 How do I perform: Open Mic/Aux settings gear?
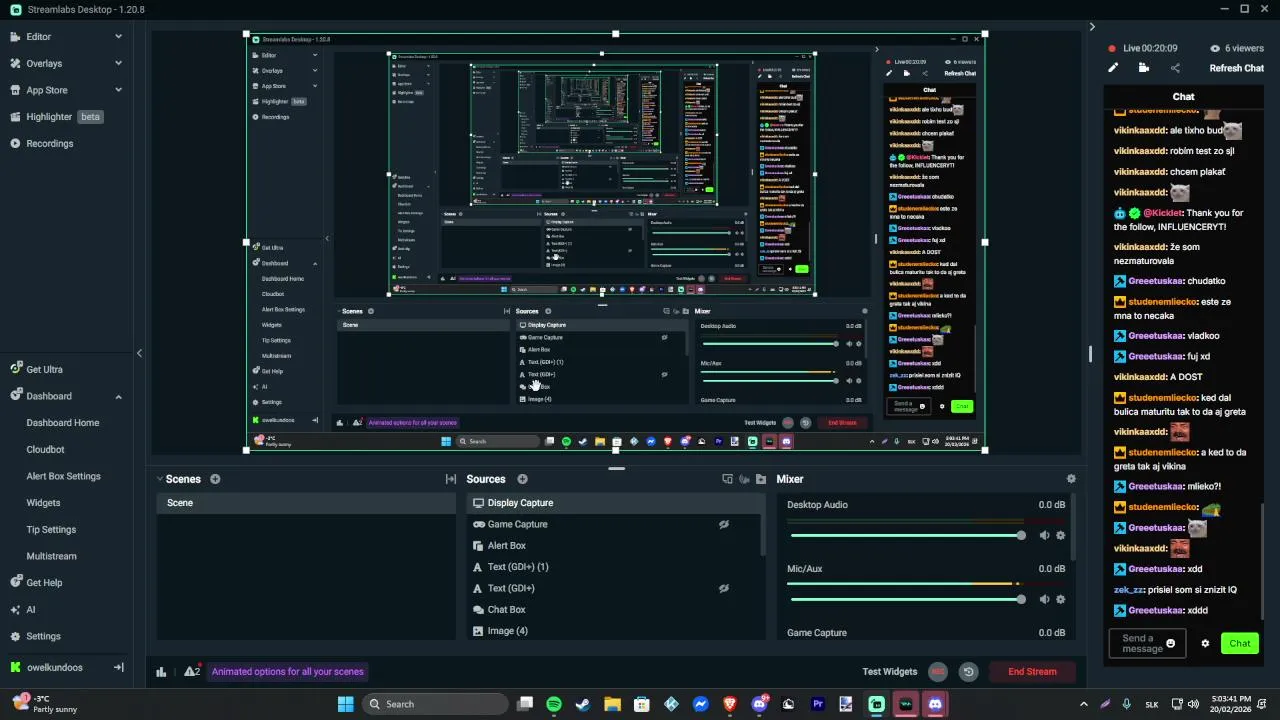pos(1061,599)
